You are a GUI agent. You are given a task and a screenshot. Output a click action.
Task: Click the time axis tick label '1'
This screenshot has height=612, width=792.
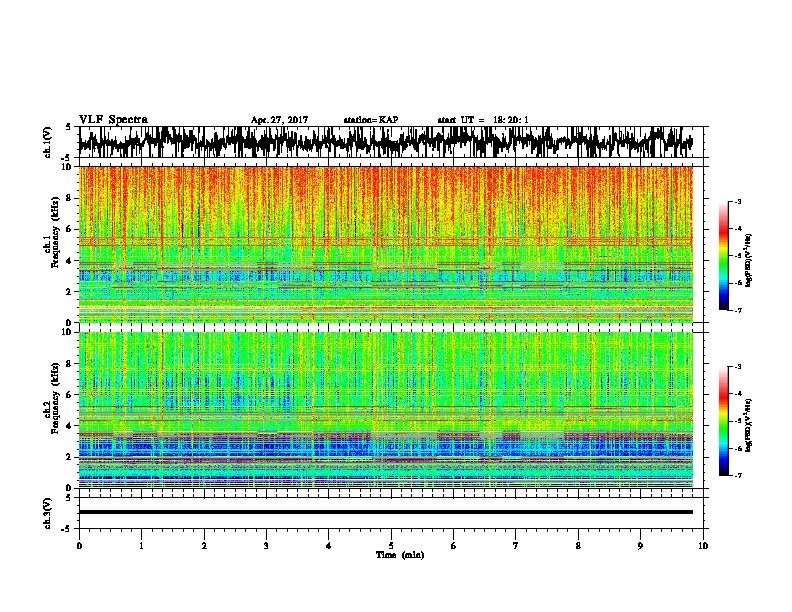142,546
